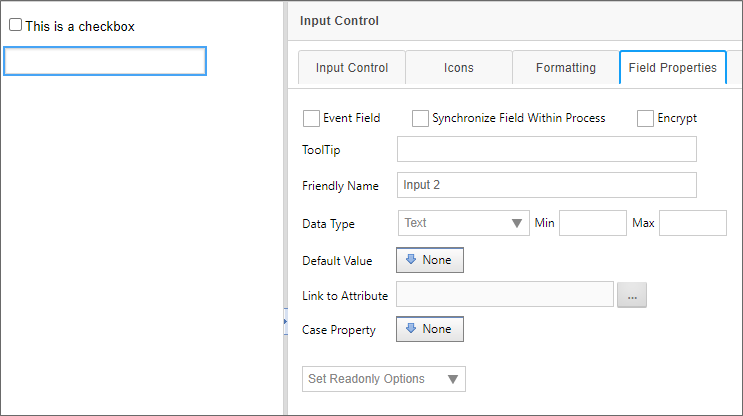Select the Field Properties tab
Screen dimensions: 743x416
click(x=673, y=68)
